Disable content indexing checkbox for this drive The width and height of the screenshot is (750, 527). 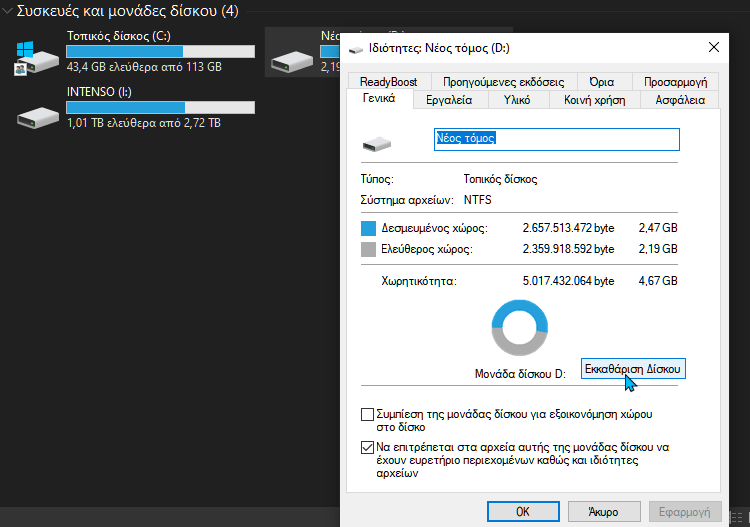pyautogui.click(x=367, y=448)
